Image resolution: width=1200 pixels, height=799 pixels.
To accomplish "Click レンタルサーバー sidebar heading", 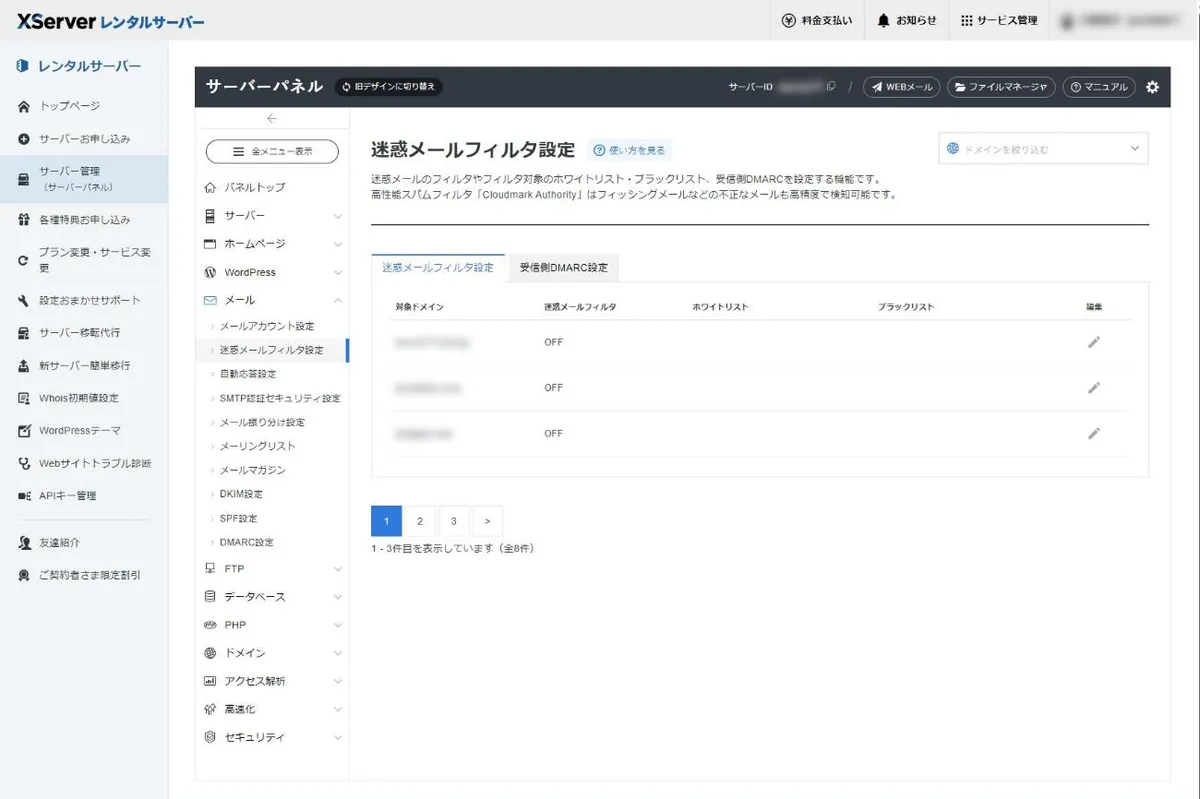I will coord(79,66).
